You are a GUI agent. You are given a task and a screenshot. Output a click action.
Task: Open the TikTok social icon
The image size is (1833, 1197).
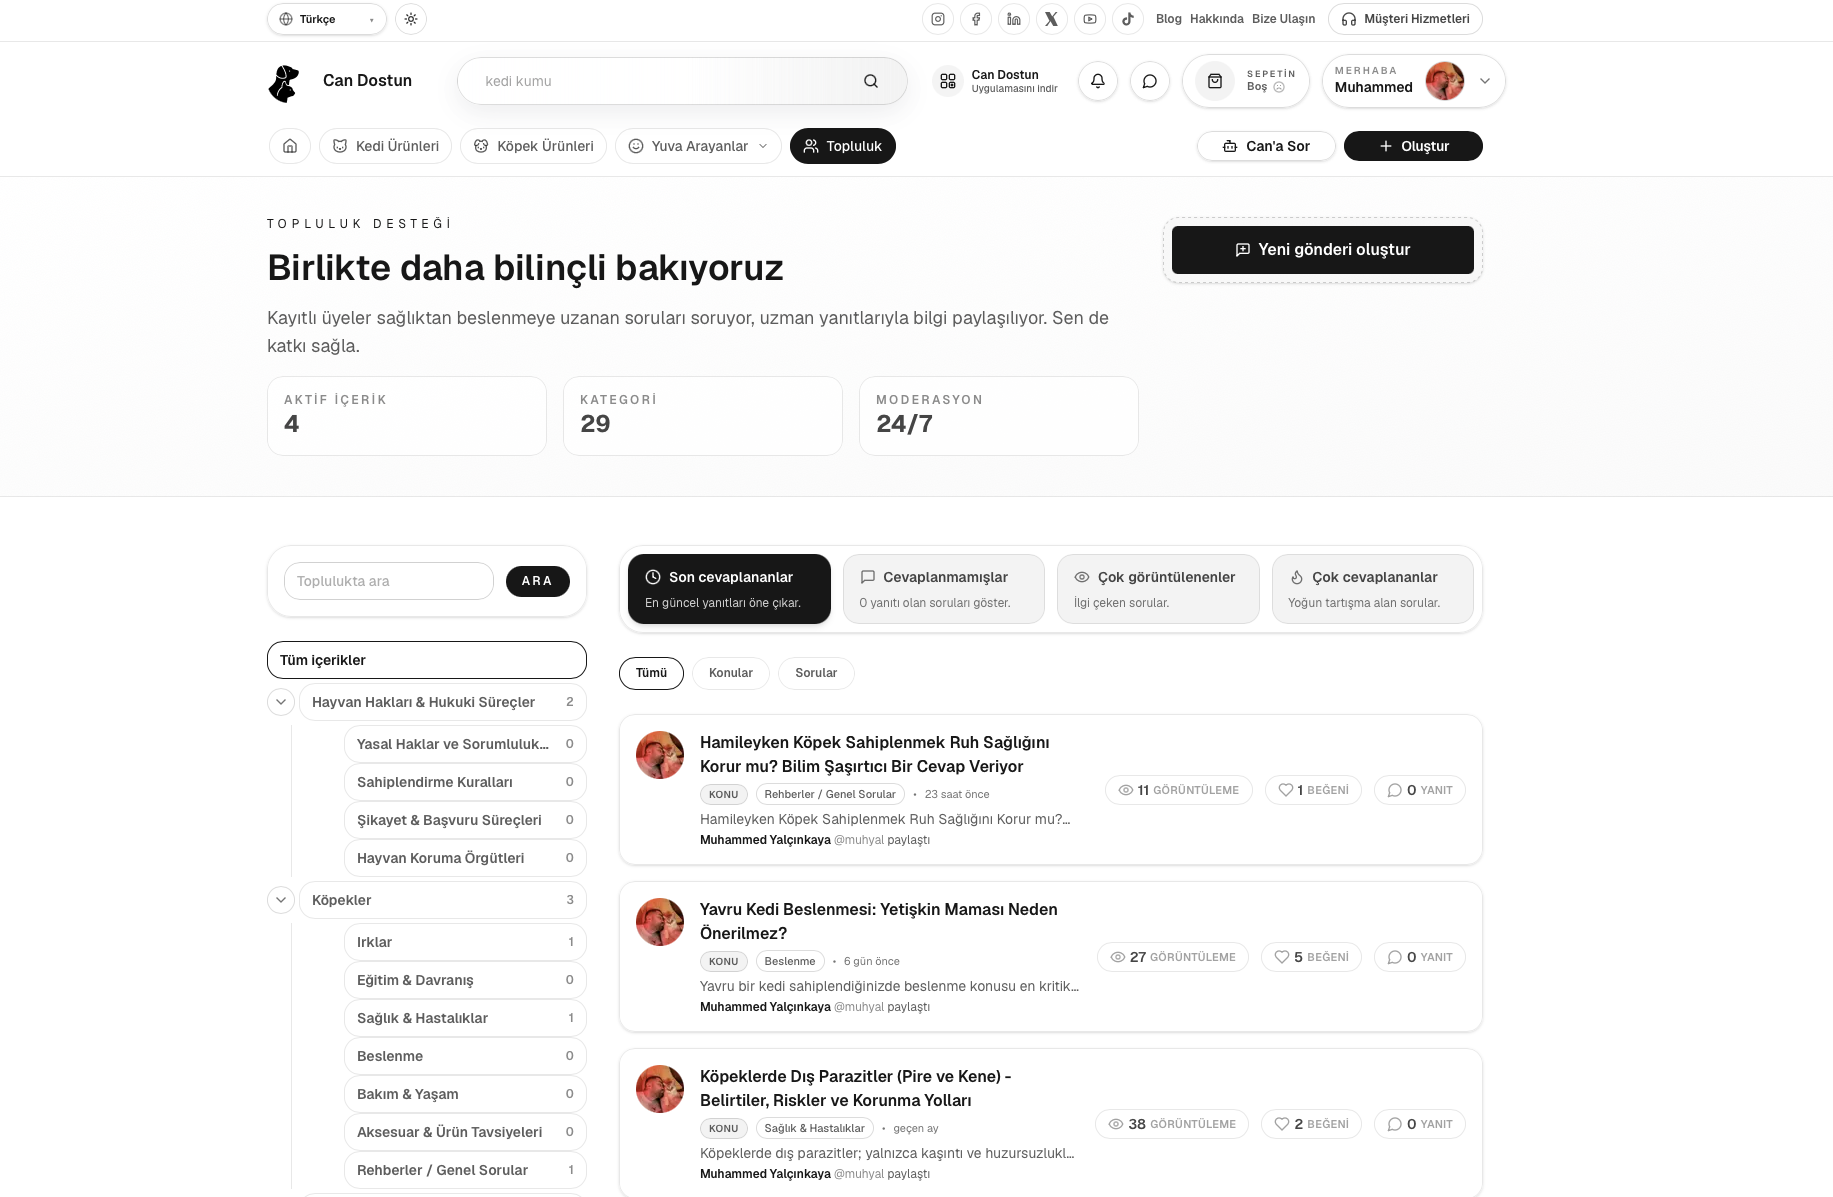(1127, 19)
